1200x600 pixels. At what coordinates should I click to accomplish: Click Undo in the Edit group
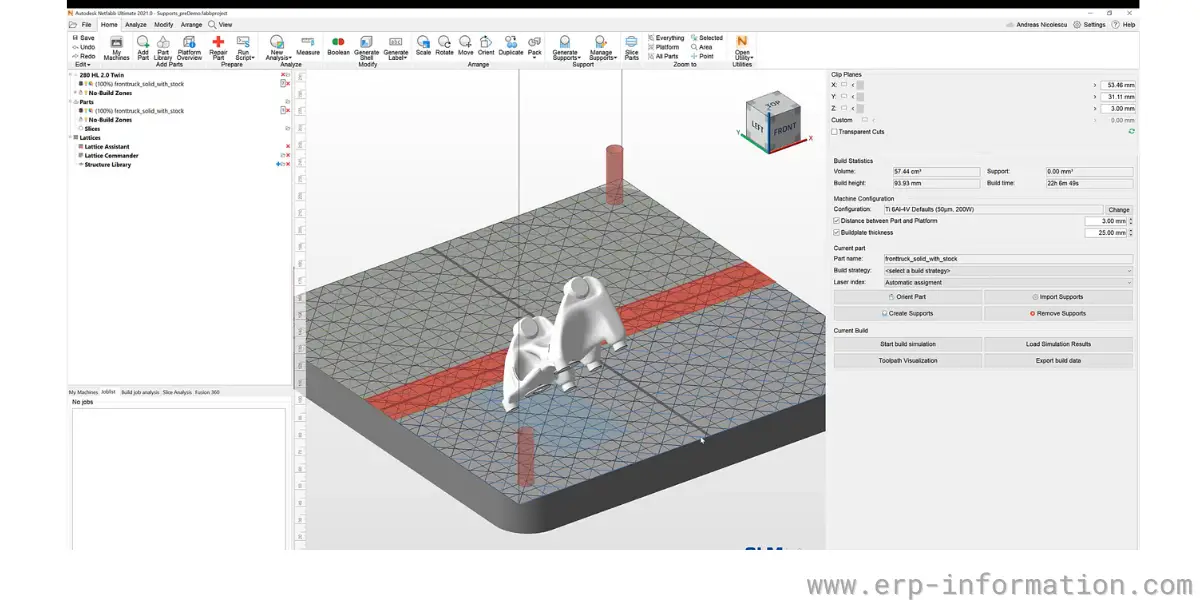pos(84,47)
